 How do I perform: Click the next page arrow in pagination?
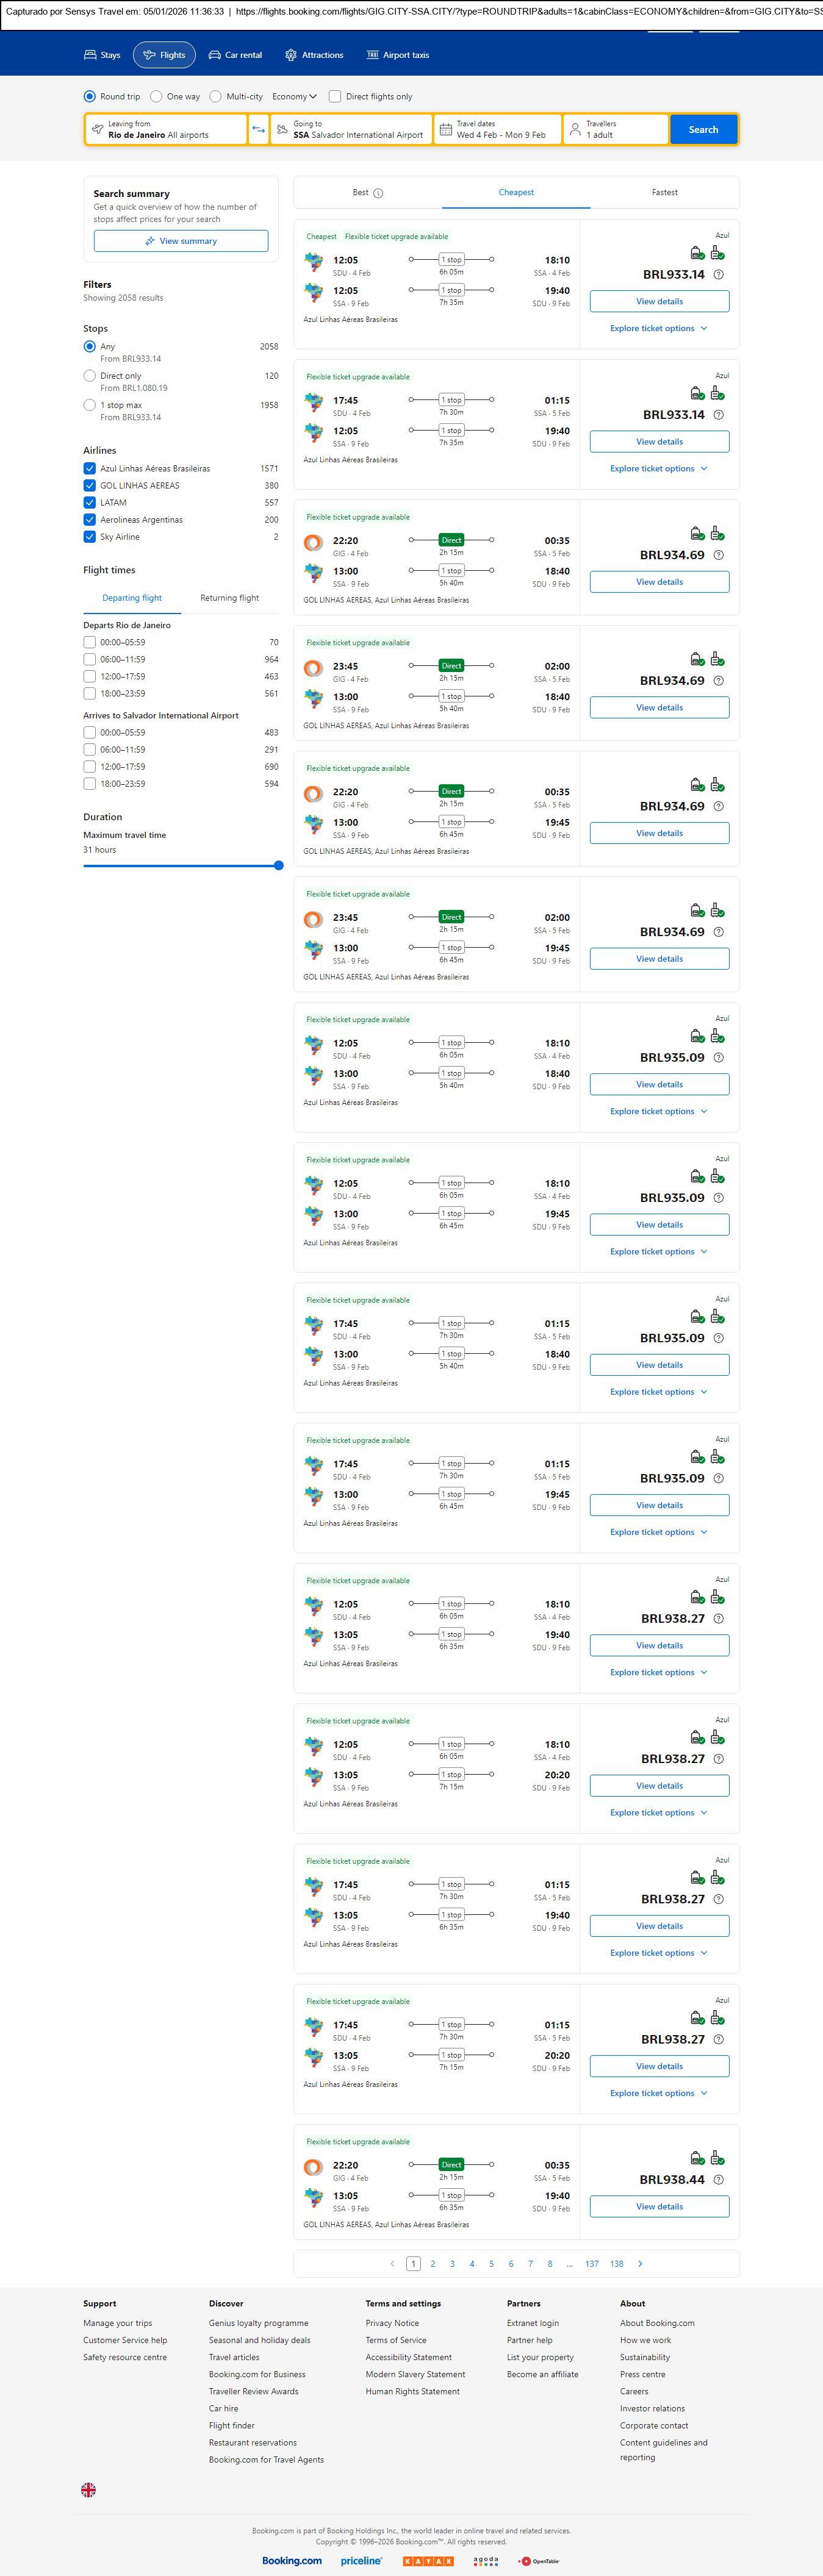tap(640, 2263)
